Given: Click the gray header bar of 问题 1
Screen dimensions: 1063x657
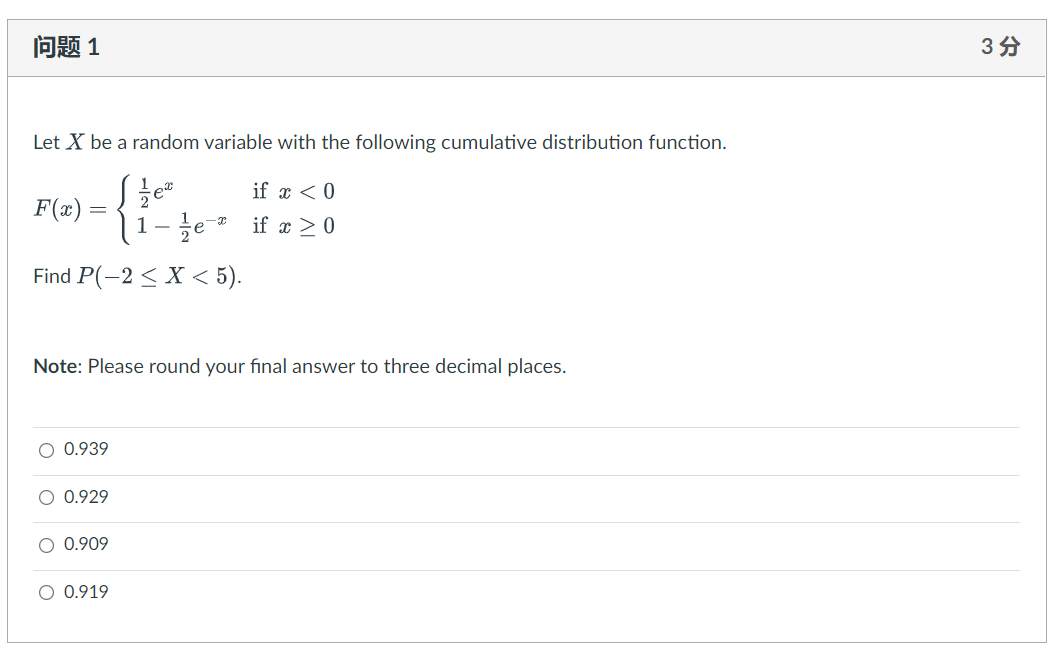Looking at the screenshot, I should tap(500, 46).
